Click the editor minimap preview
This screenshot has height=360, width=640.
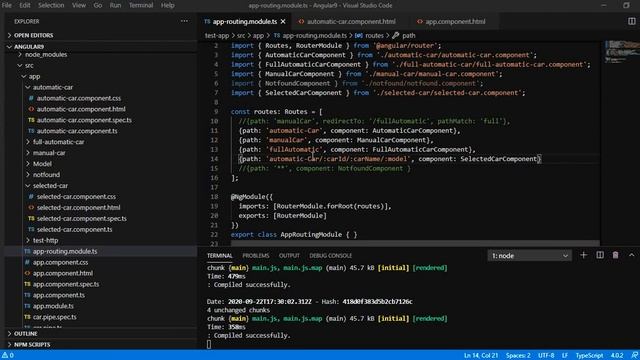pyautogui.click(x=621, y=51)
